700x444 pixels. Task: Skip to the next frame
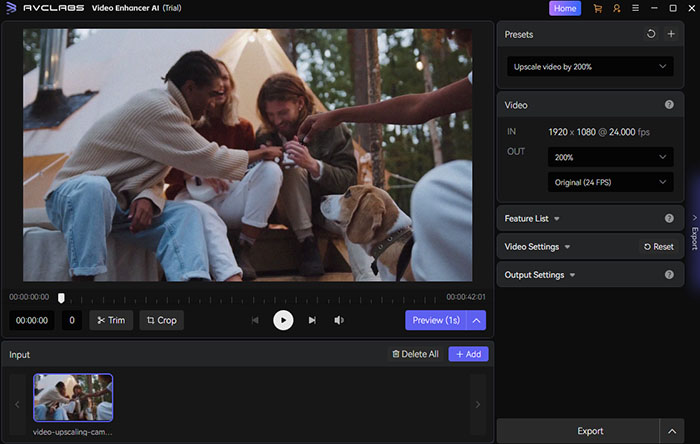click(312, 320)
